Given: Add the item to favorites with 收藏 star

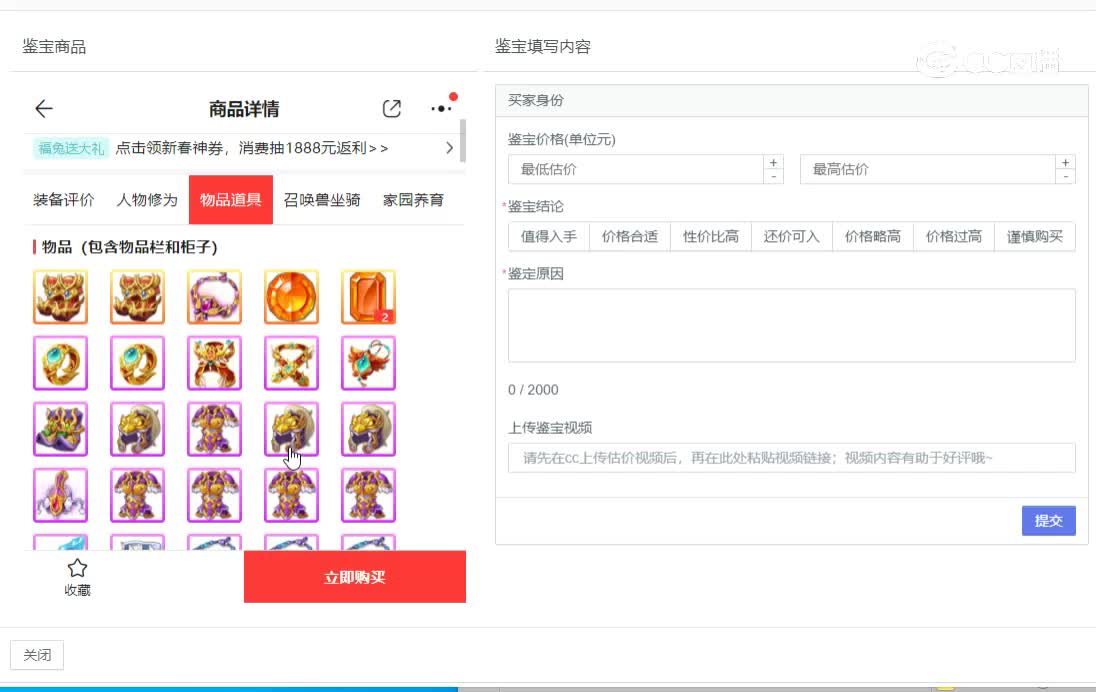Looking at the screenshot, I should click(77, 577).
